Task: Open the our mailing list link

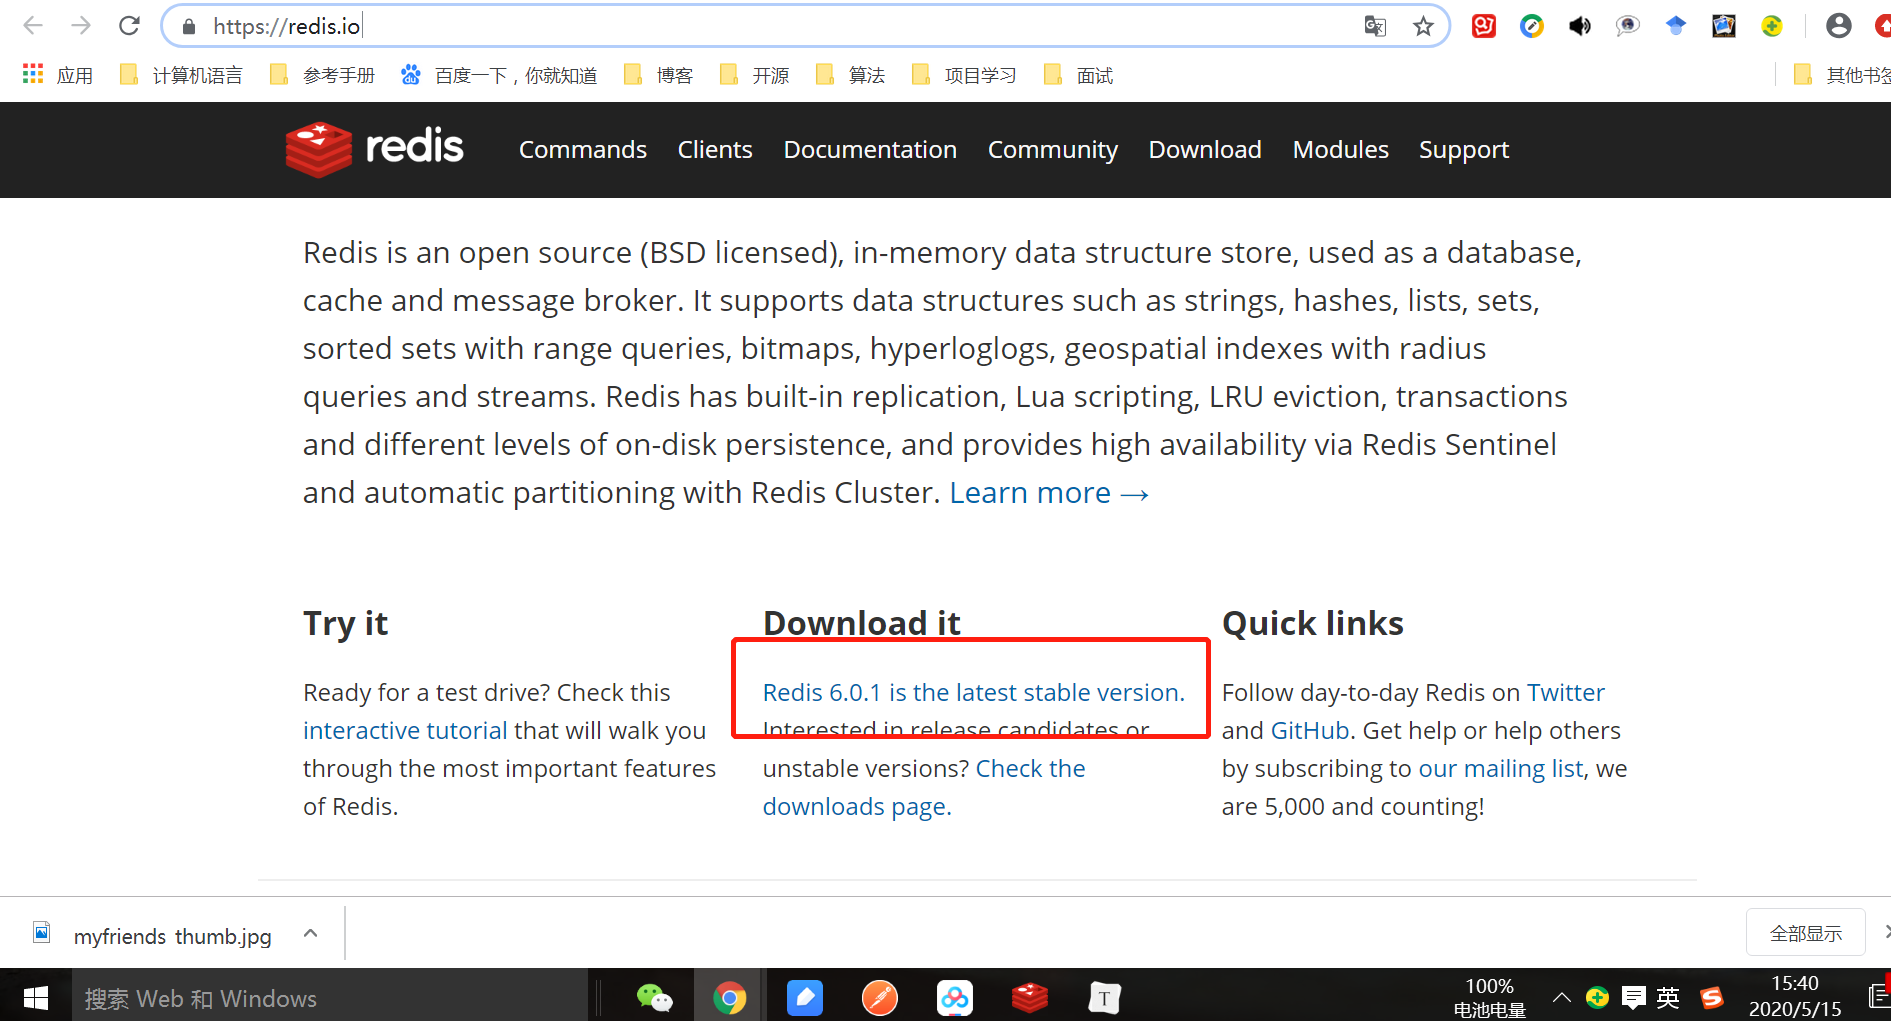Action: 1501,769
